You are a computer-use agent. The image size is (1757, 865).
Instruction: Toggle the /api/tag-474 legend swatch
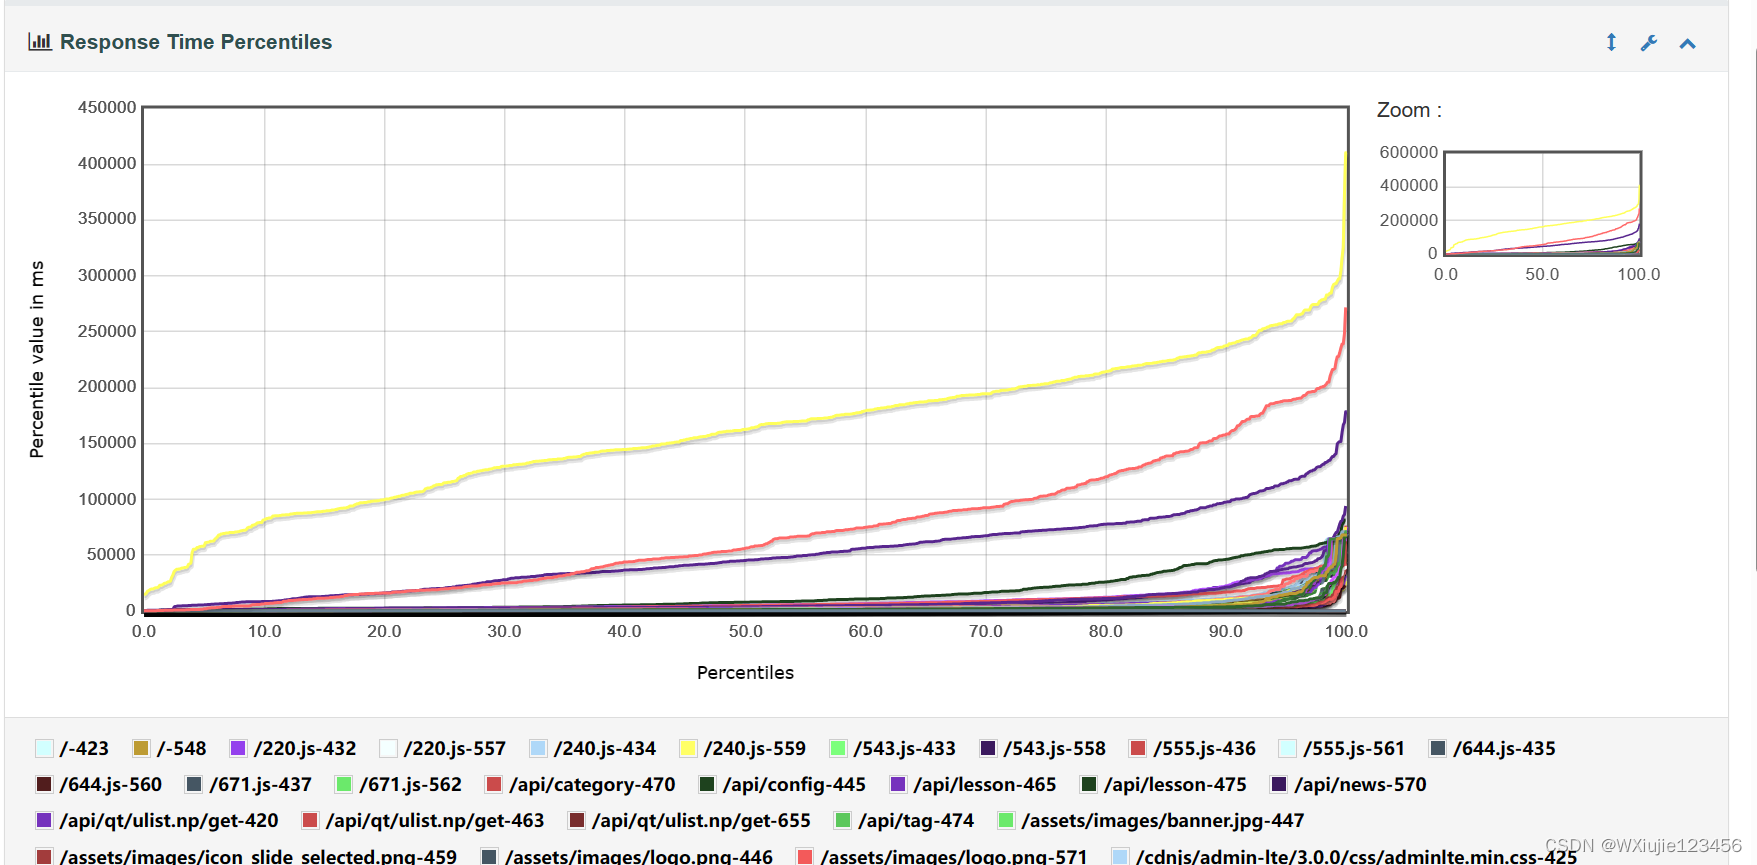pos(843,821)
